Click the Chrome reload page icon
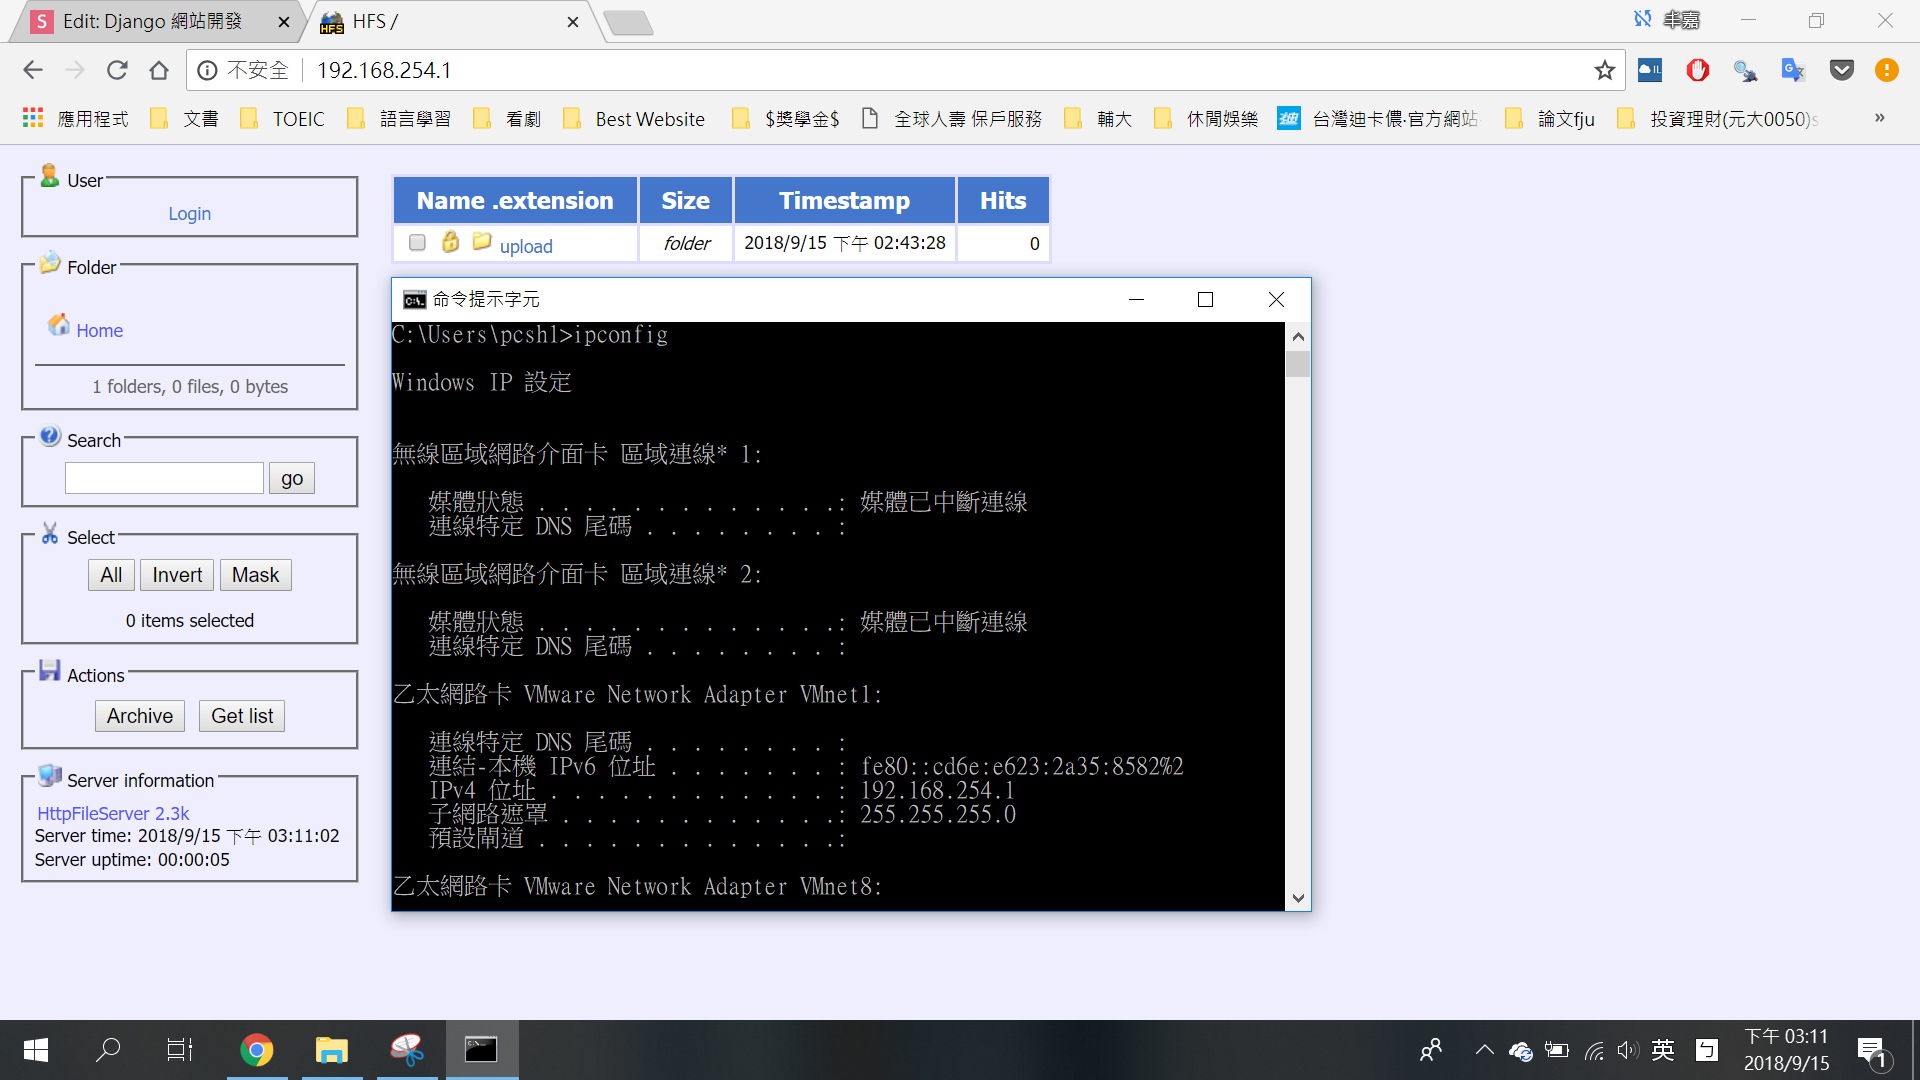Image resolution: width=1920 pixels, height=1080 pixels. click(x=117, y=70)
